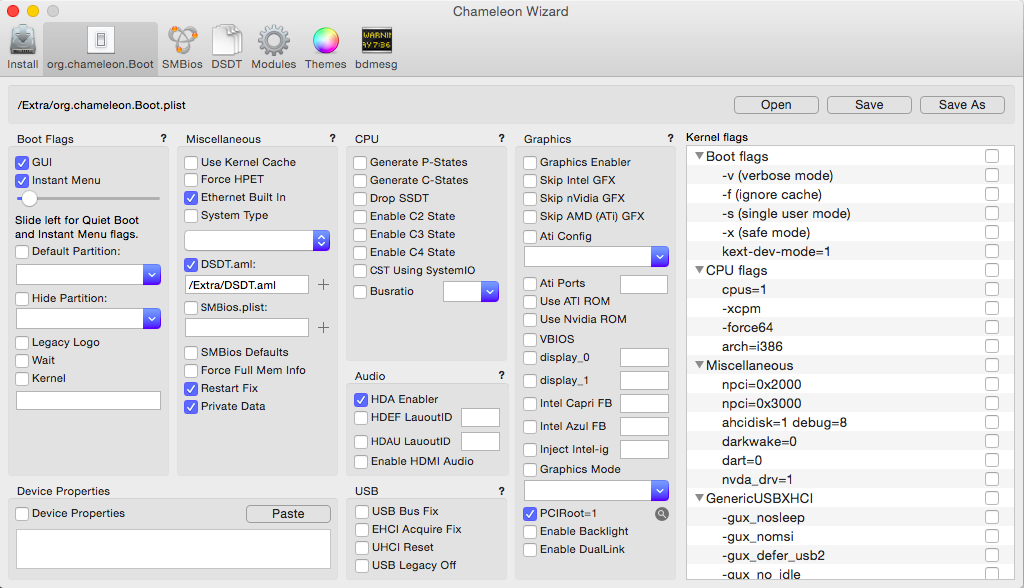Enable the Generate P-States checkbox

360,162
